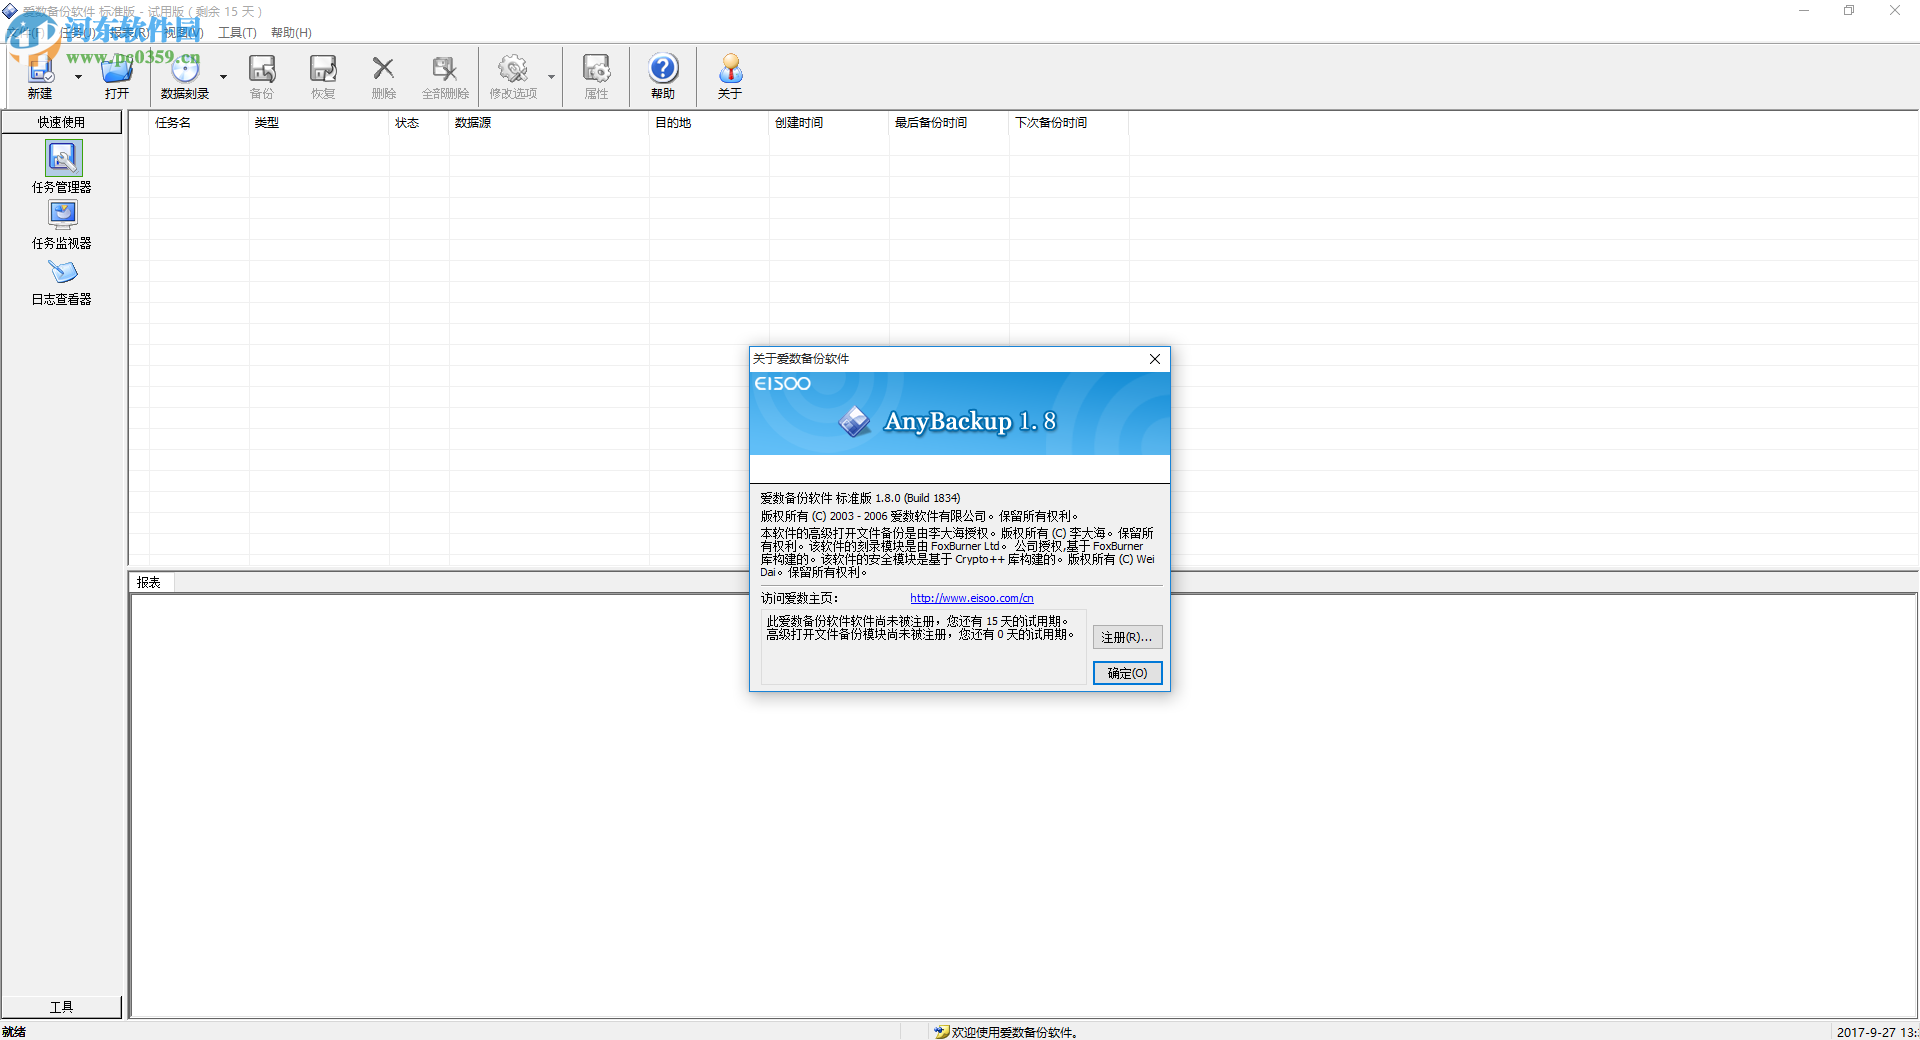Select the 报表 tab

149,582
